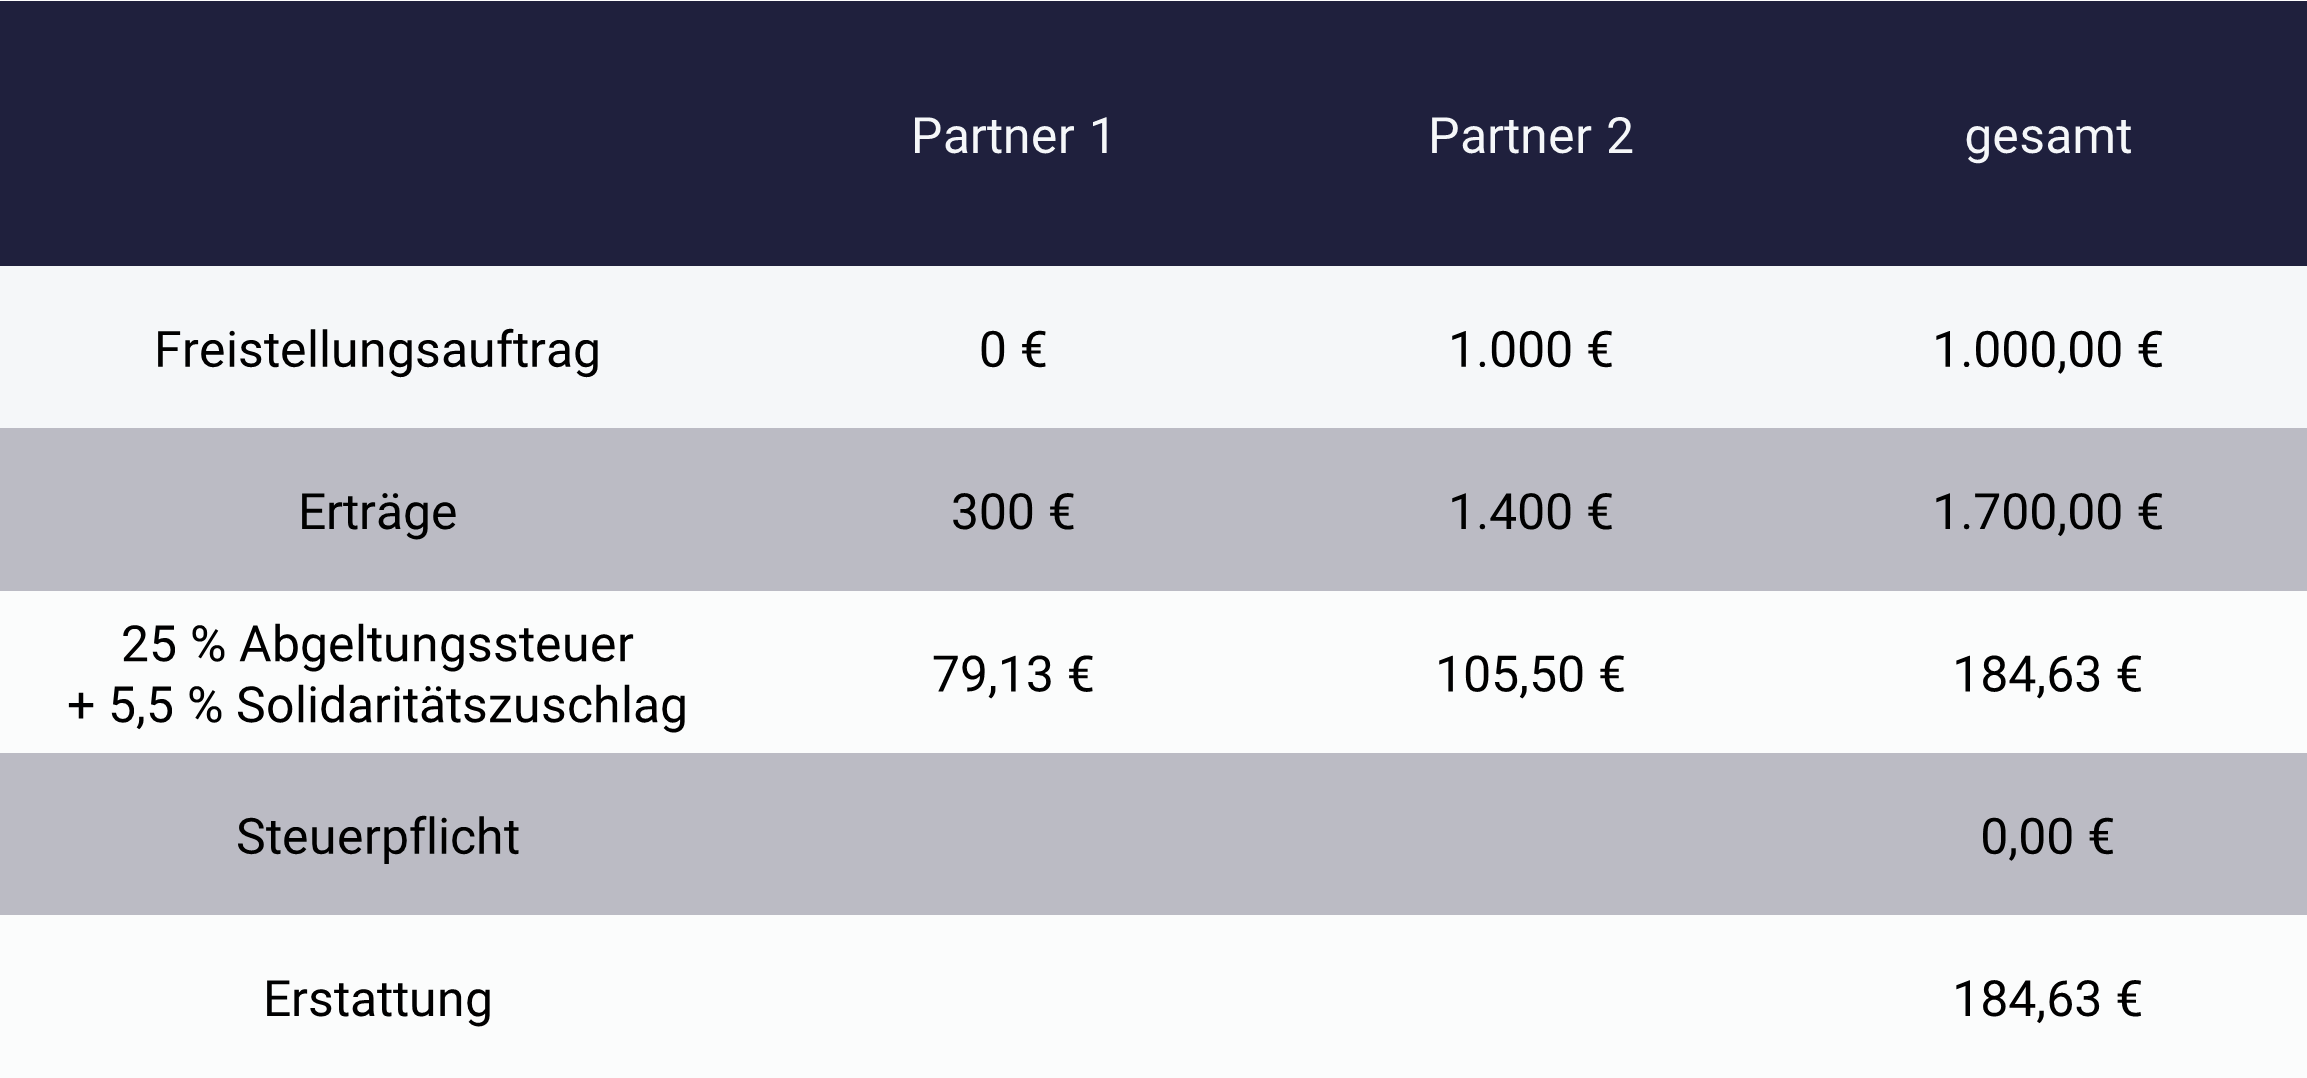Click Partner 1's Freistellungsauftrag value 0 €
This screenshot has height=1078, width=2307.
tap(1012, 350)
